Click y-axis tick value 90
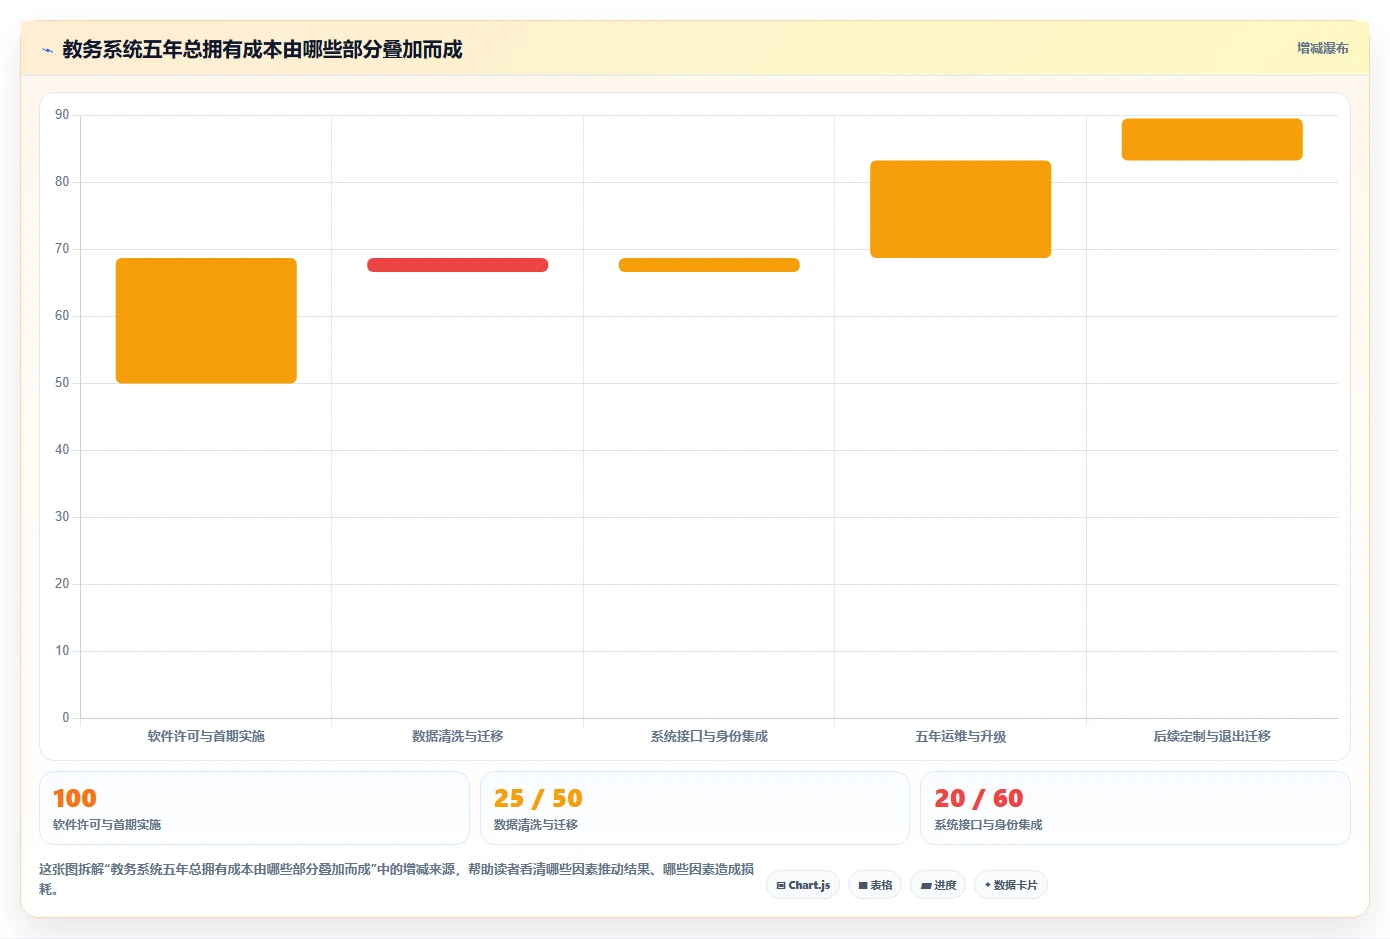This screenshot has height=939, width=1390. (62, 115)
